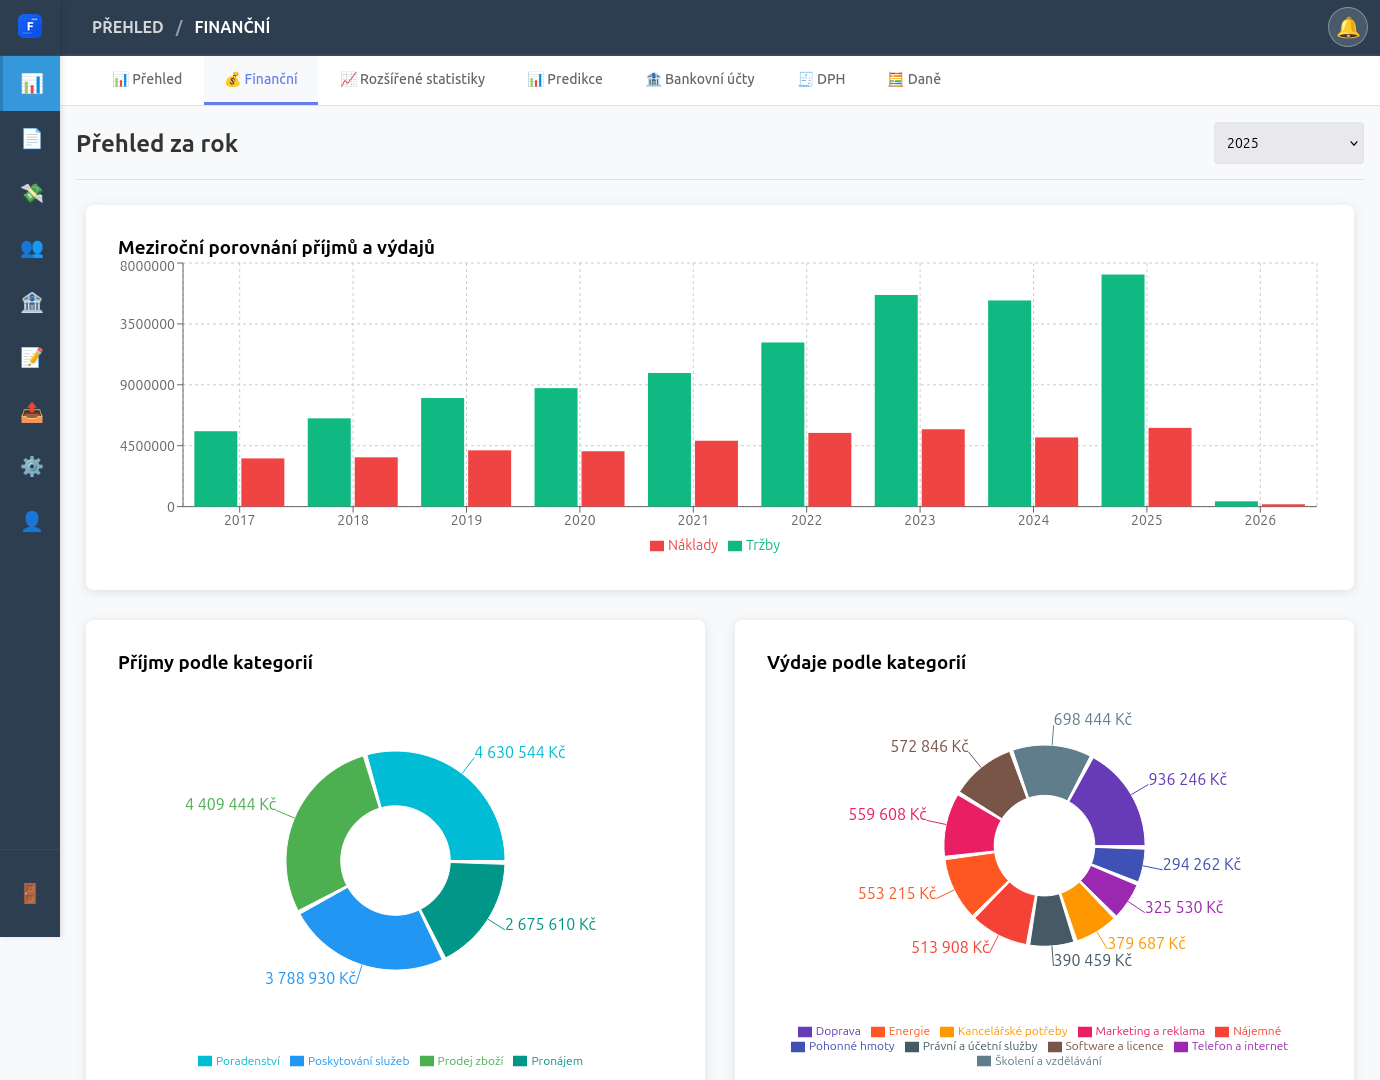Open the bank building sidebar icon
Screen dimensions: 1380x1080
click(31, 303)
